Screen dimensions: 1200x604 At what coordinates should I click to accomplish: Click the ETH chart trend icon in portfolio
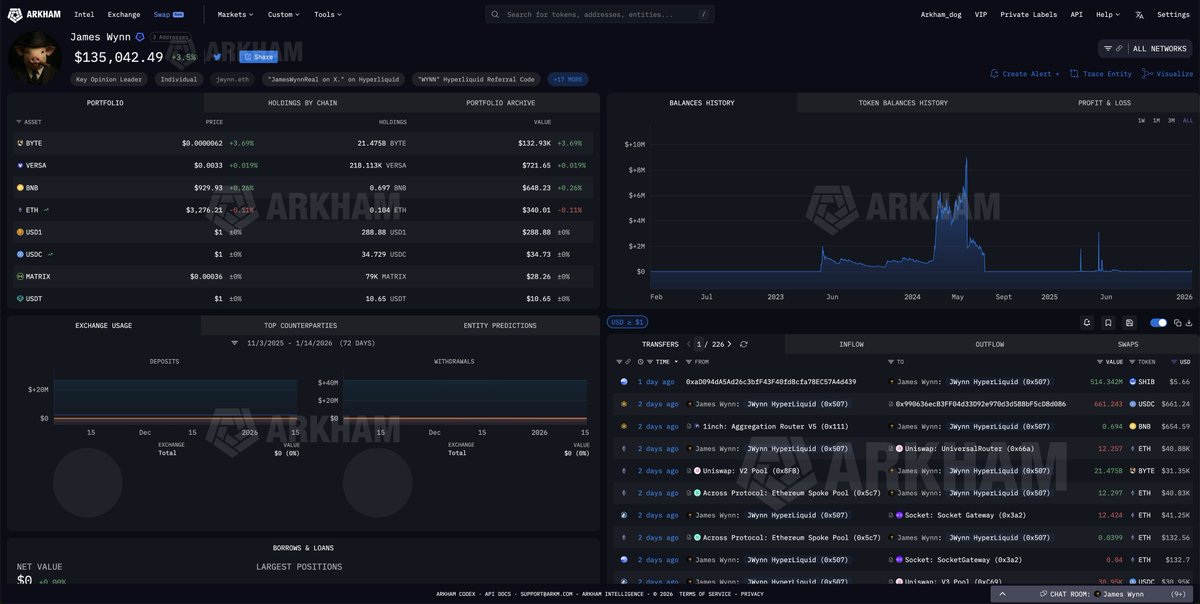pyautogui.click(x=47, y=210)
